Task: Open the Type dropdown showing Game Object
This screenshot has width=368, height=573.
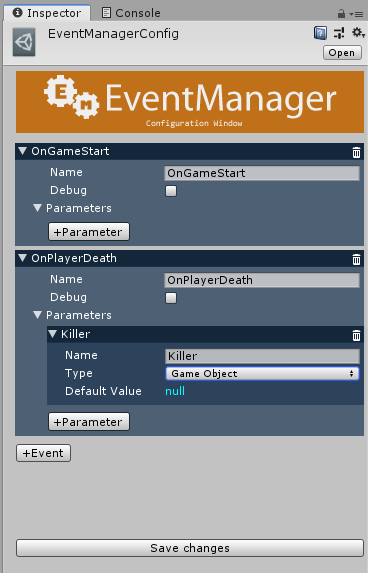Action: click(x=262, y=373)
